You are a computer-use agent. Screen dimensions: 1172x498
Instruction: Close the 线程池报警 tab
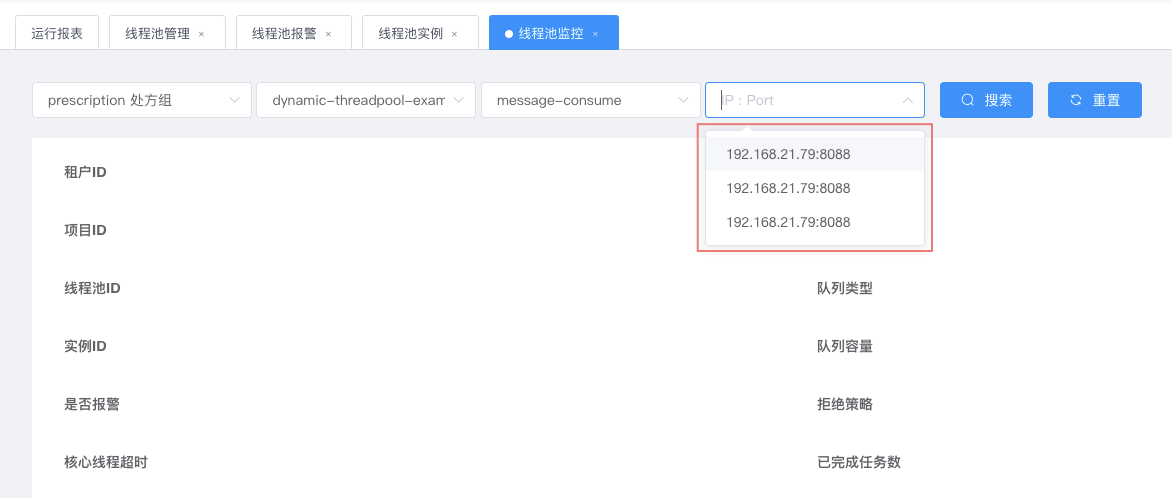[x=328, y=34]
